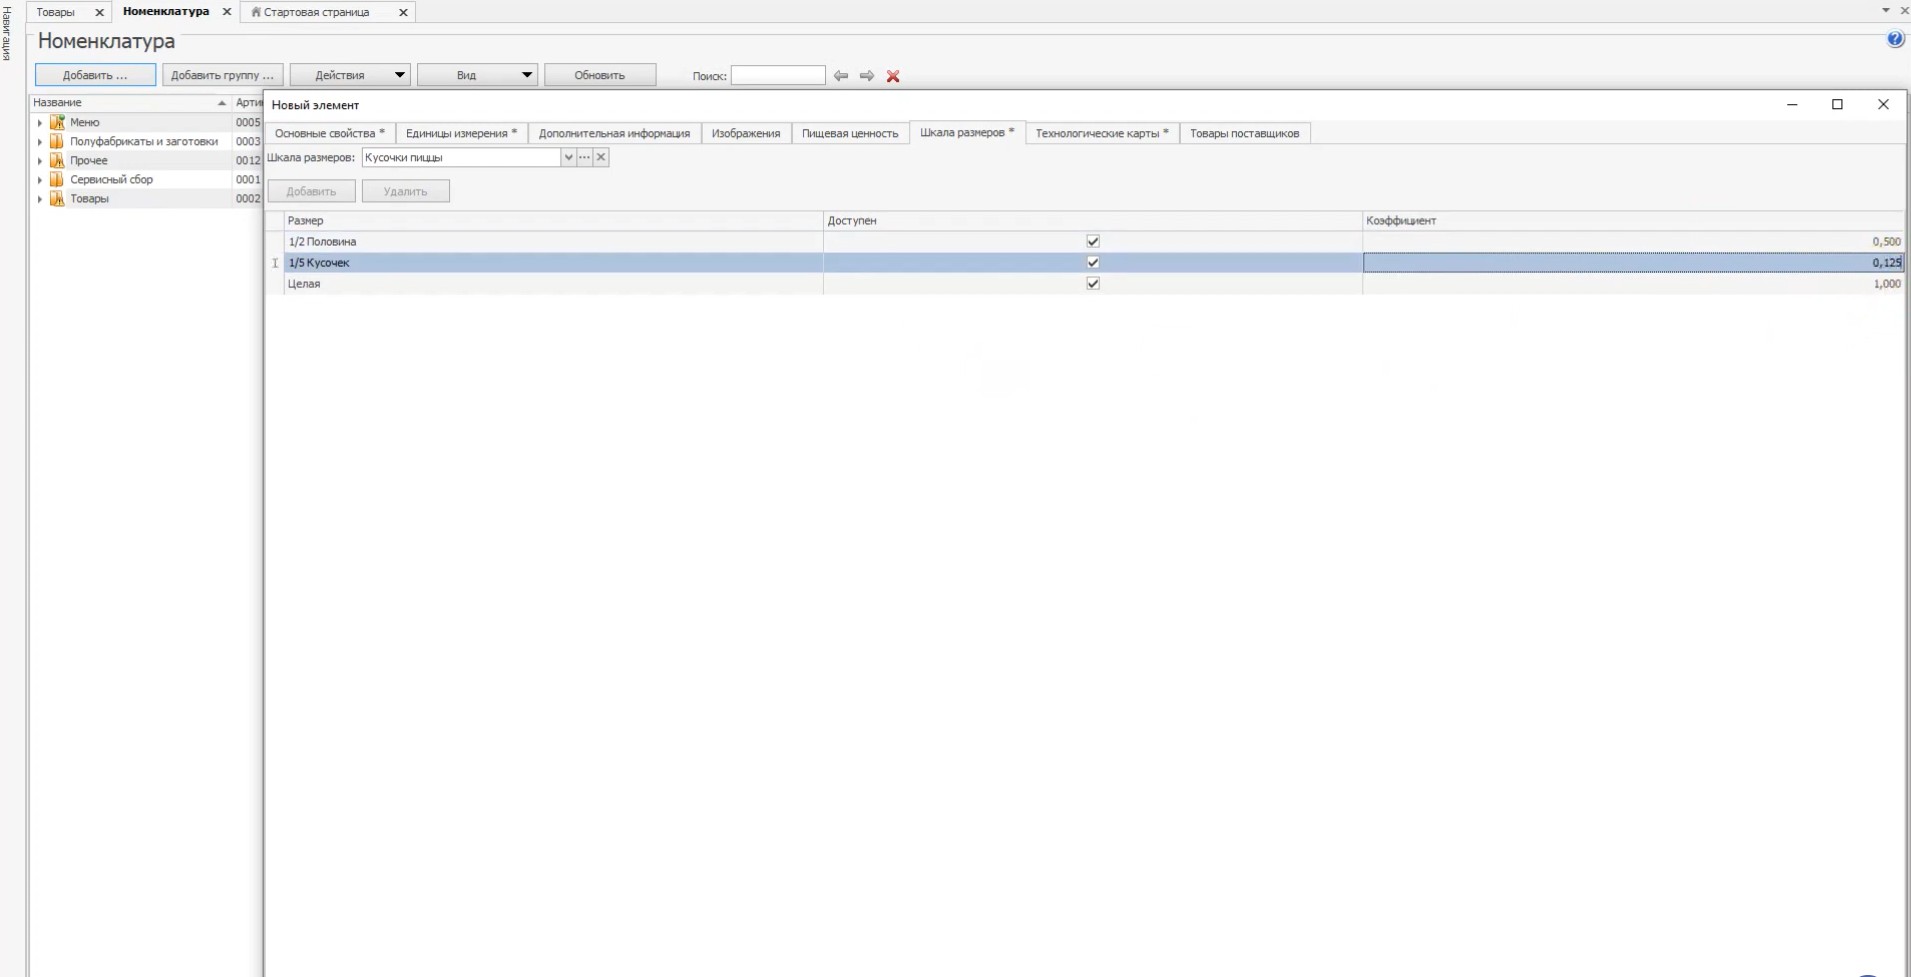
Task: Click the previous search result arrow
Action: point(841,76)
